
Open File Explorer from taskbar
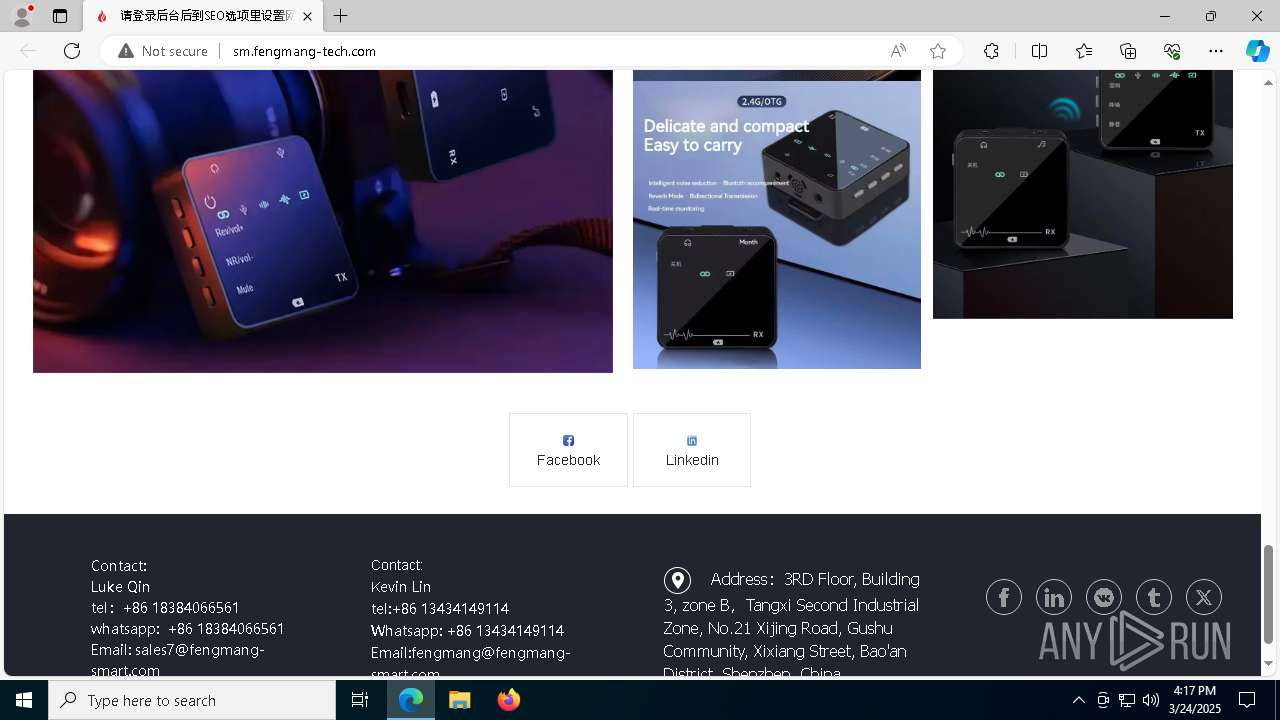(x=459, y=700)
